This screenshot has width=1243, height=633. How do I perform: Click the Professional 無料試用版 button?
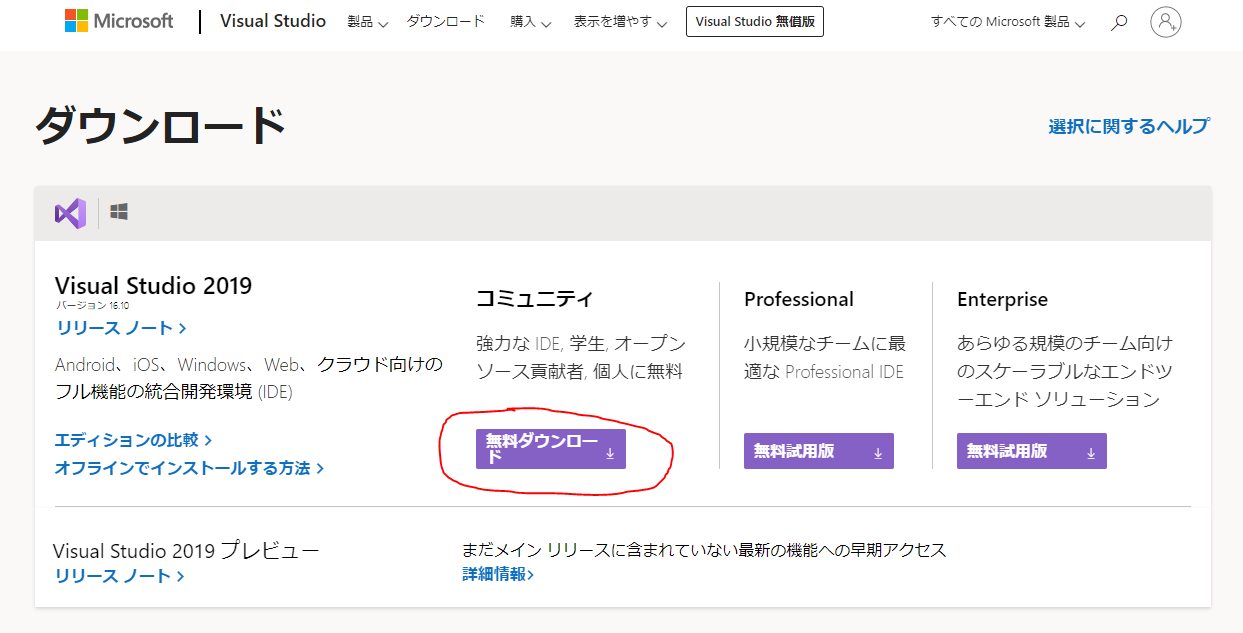coord(819,451)
